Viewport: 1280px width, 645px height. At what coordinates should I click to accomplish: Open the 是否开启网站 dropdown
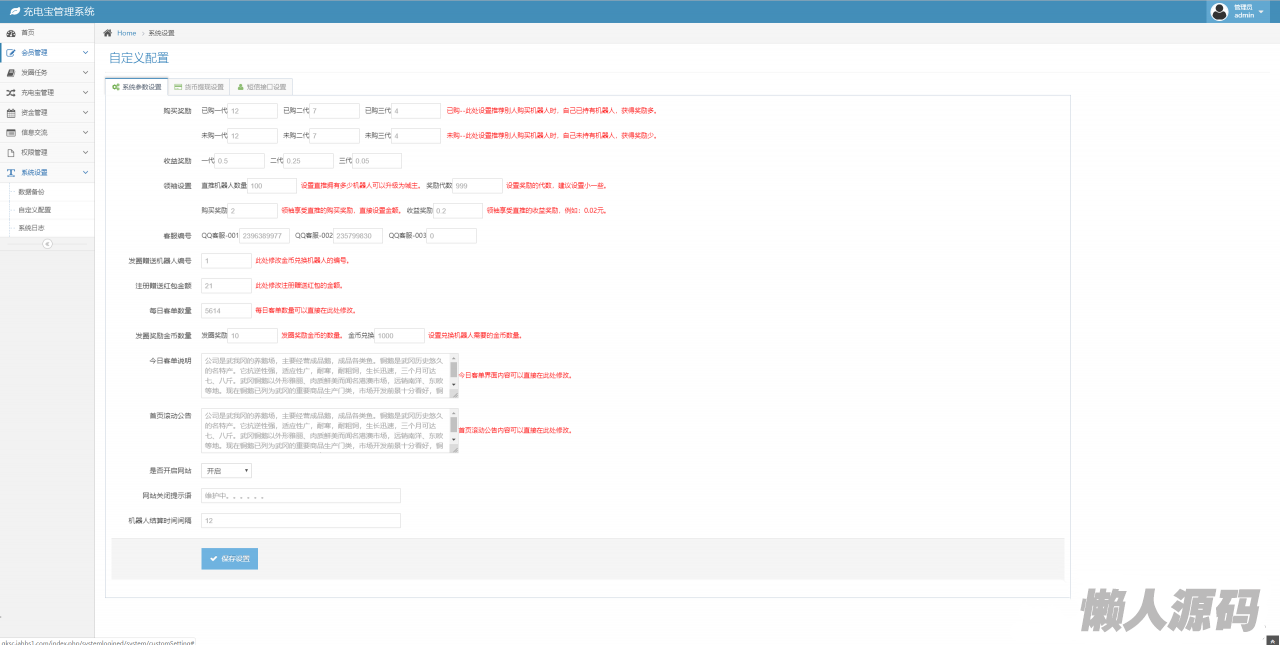(226, 470)
